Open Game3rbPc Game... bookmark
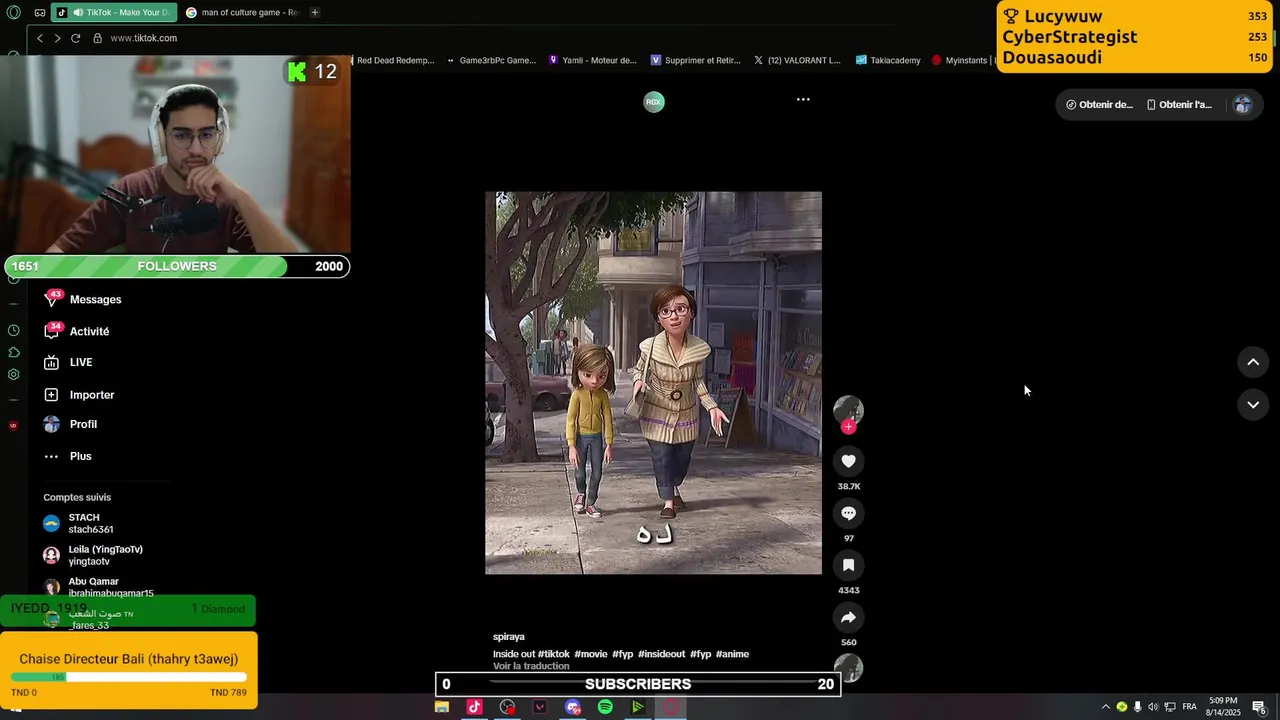This screenshot has height=720, width=1280. [491, 60]
